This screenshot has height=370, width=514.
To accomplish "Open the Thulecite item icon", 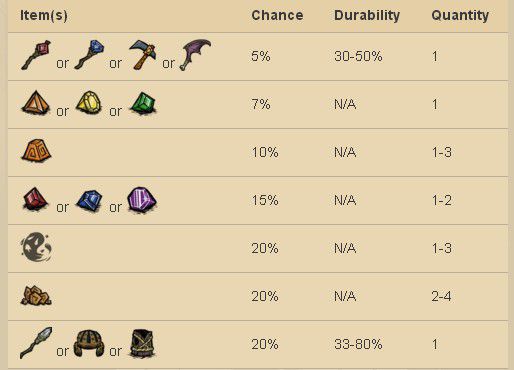I will pos(36,151).
